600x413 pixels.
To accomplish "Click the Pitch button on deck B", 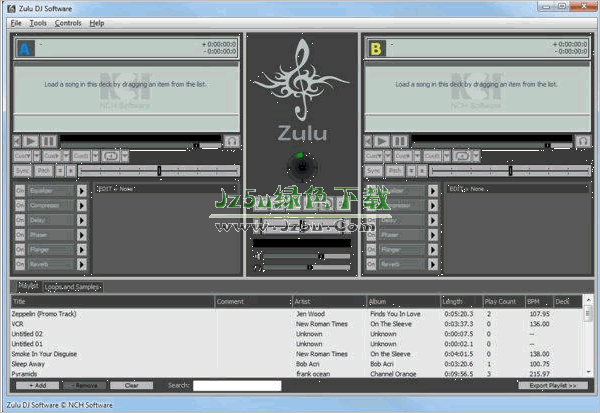I will pyautogui.click(x=395, y=171).
